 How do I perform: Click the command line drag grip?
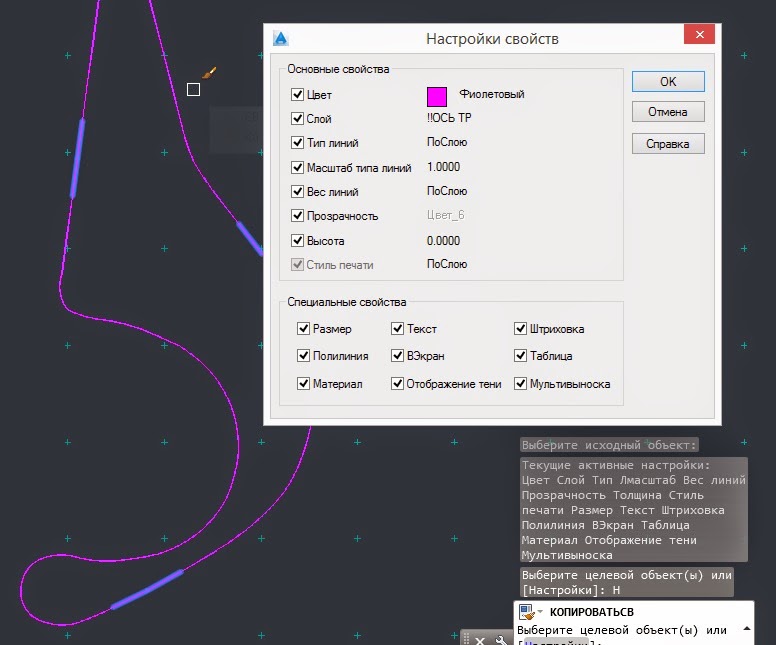click(466, 639)
